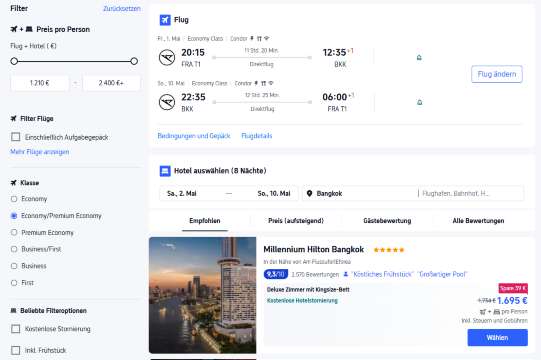Switch to the Empfohlen sorting tab
Screen dimensions: 541x360
click(x=205, y=221)
